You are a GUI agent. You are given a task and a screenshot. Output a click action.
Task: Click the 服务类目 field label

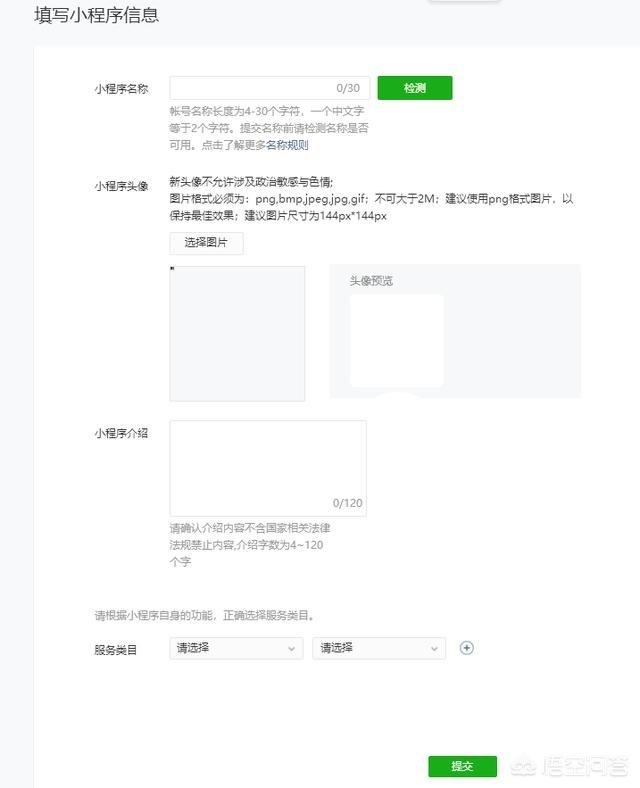pos(116,650)
